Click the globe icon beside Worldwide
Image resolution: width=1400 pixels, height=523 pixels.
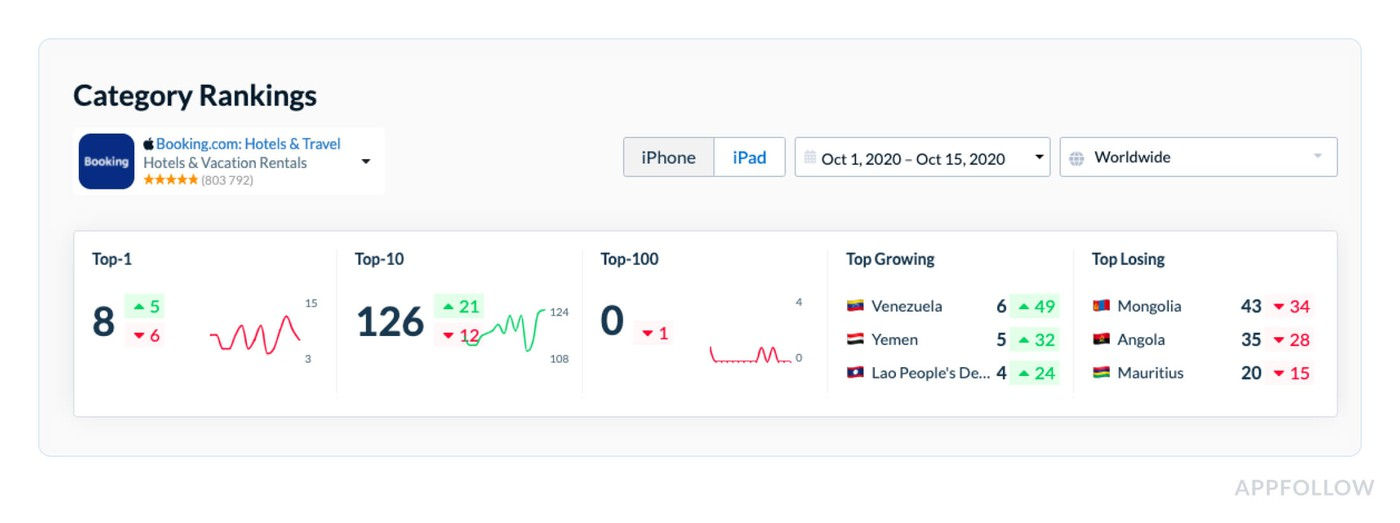click(x=1076, y=158)
